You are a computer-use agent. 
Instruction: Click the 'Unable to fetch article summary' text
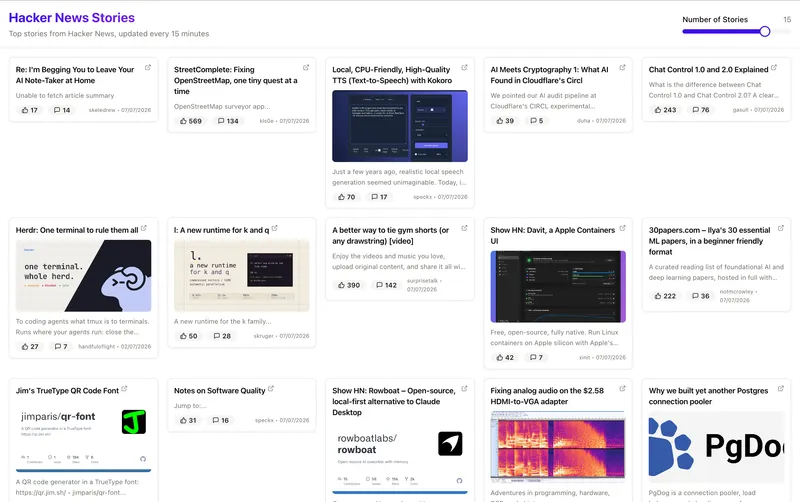click(x=65, y=95)
